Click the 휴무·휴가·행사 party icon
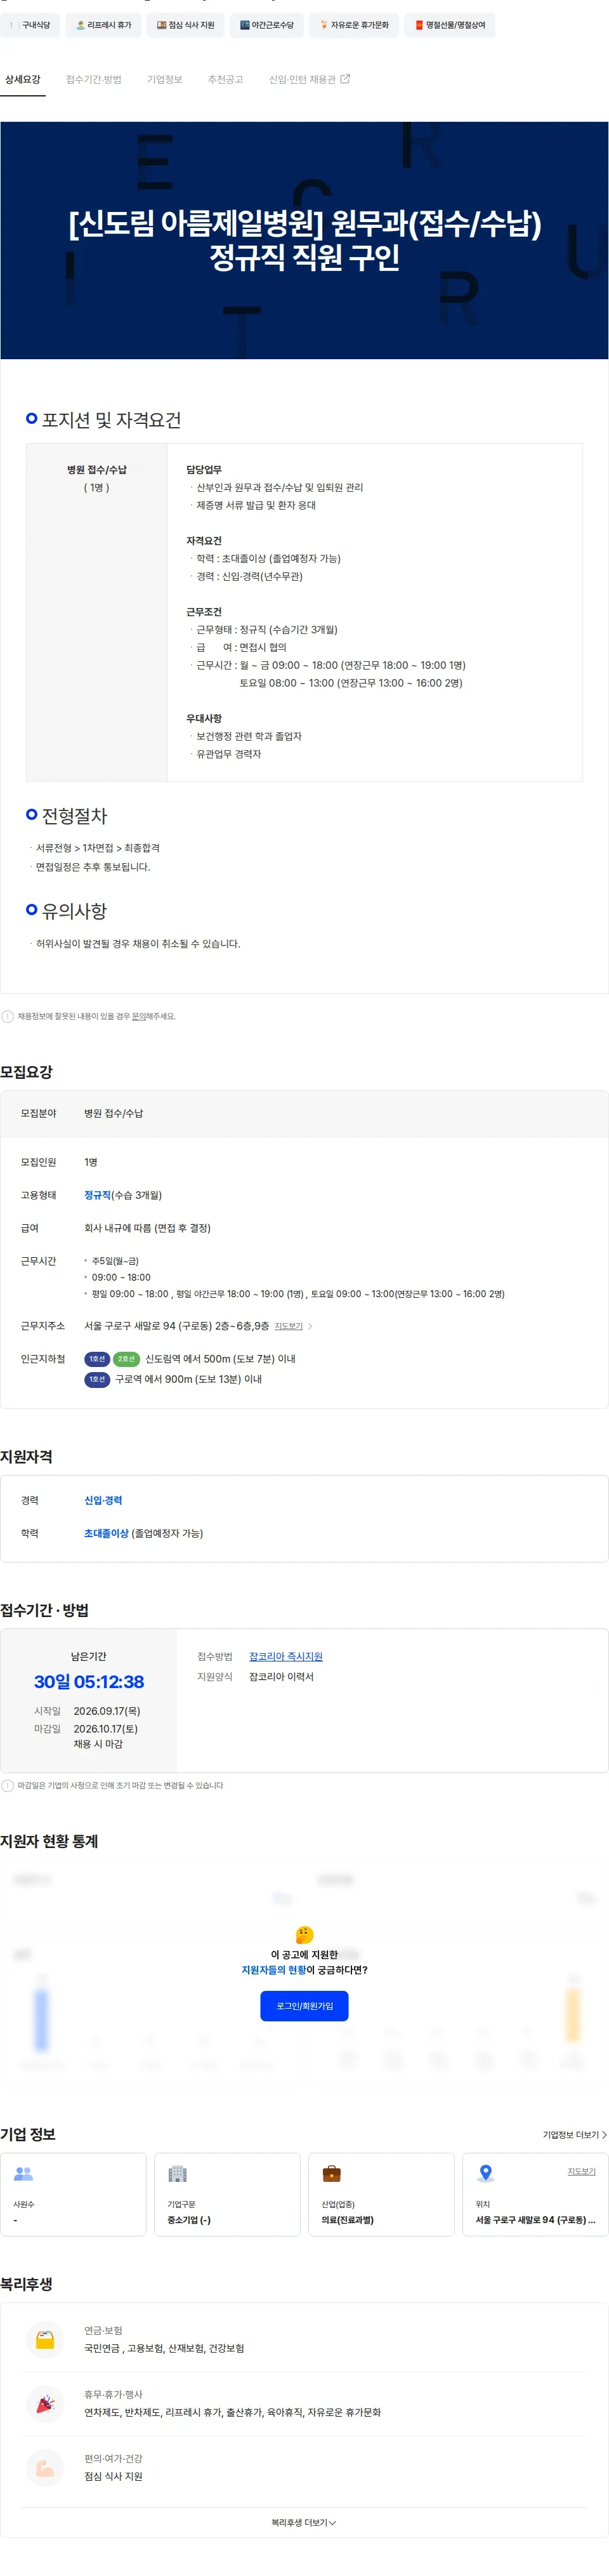The width and height of the screenshot is (609, 2576). pos(45,2404)
